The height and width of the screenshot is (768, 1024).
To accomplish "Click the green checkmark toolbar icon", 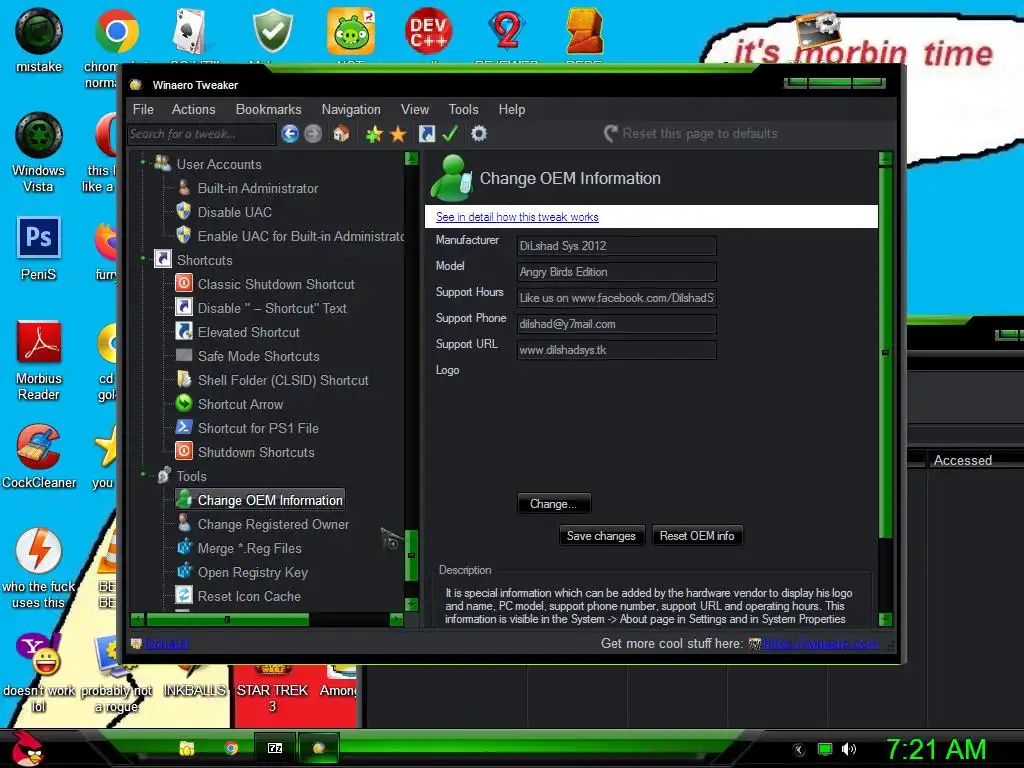I will pyautogui.click(x=450, y=134).
